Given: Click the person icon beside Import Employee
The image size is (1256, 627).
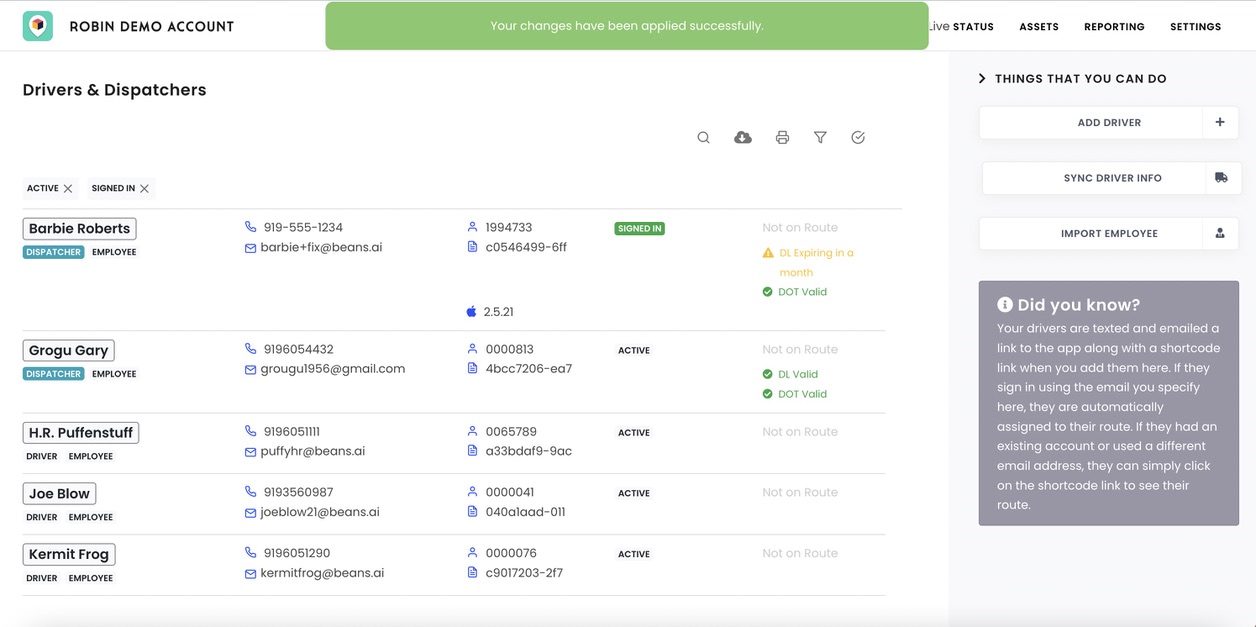Looking at the screenshot, I should 1220,233.
